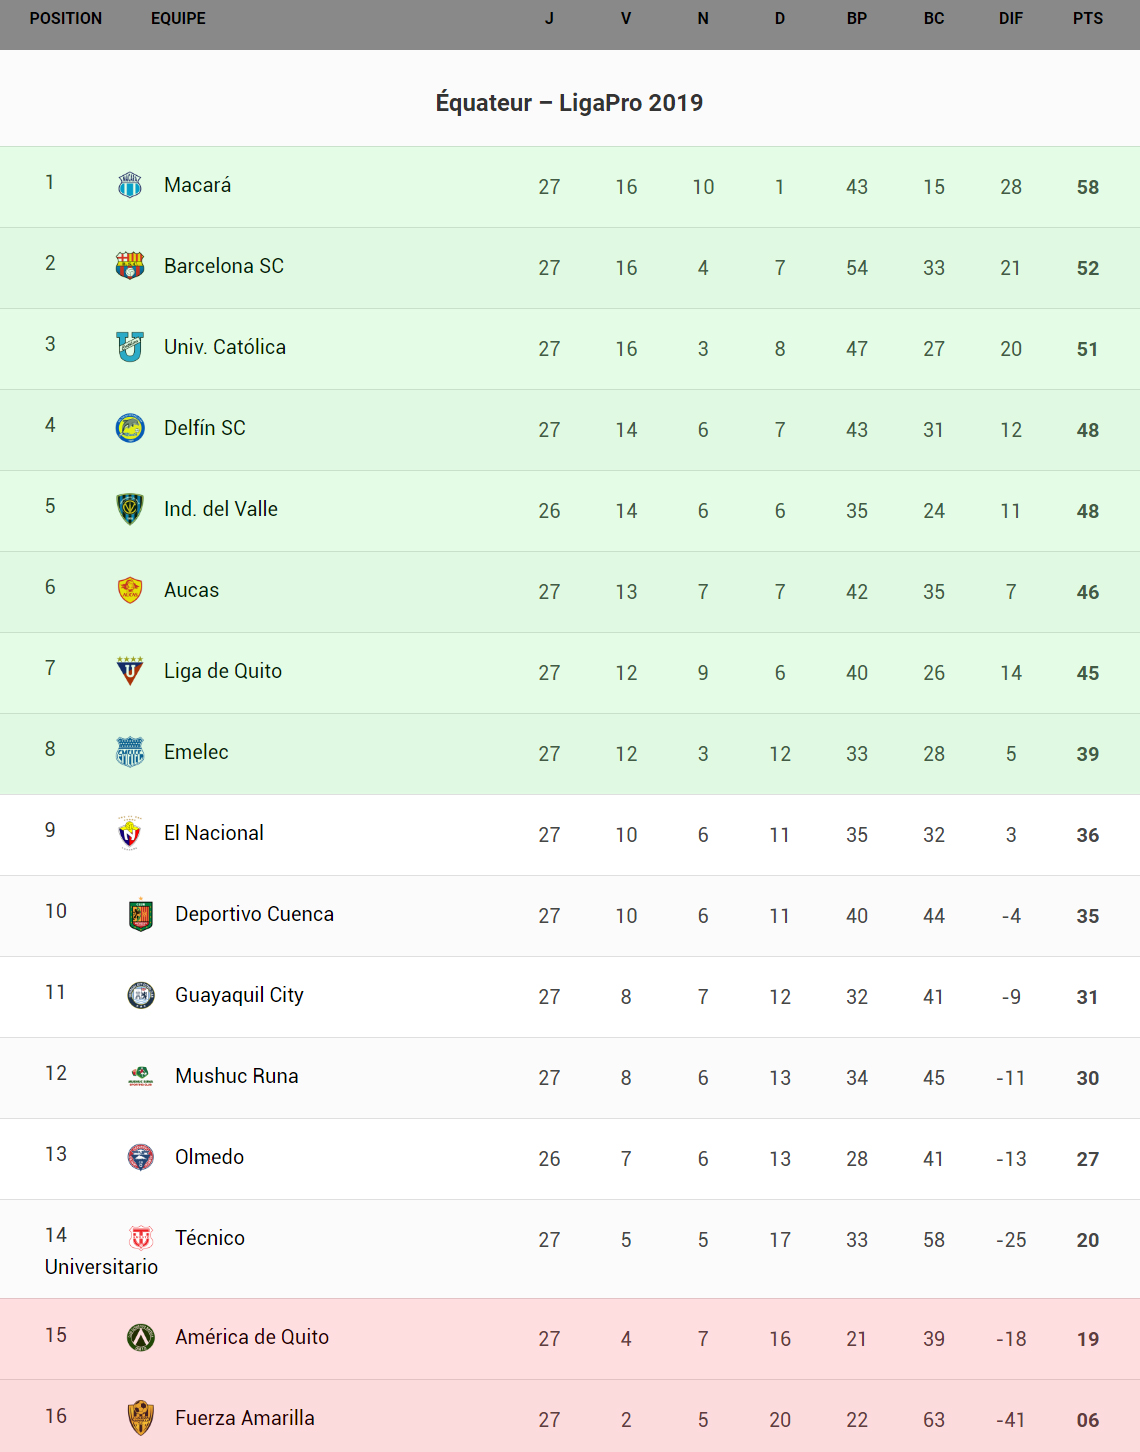Click the Équateur – LigaPro 2019 title

[569, 103]
